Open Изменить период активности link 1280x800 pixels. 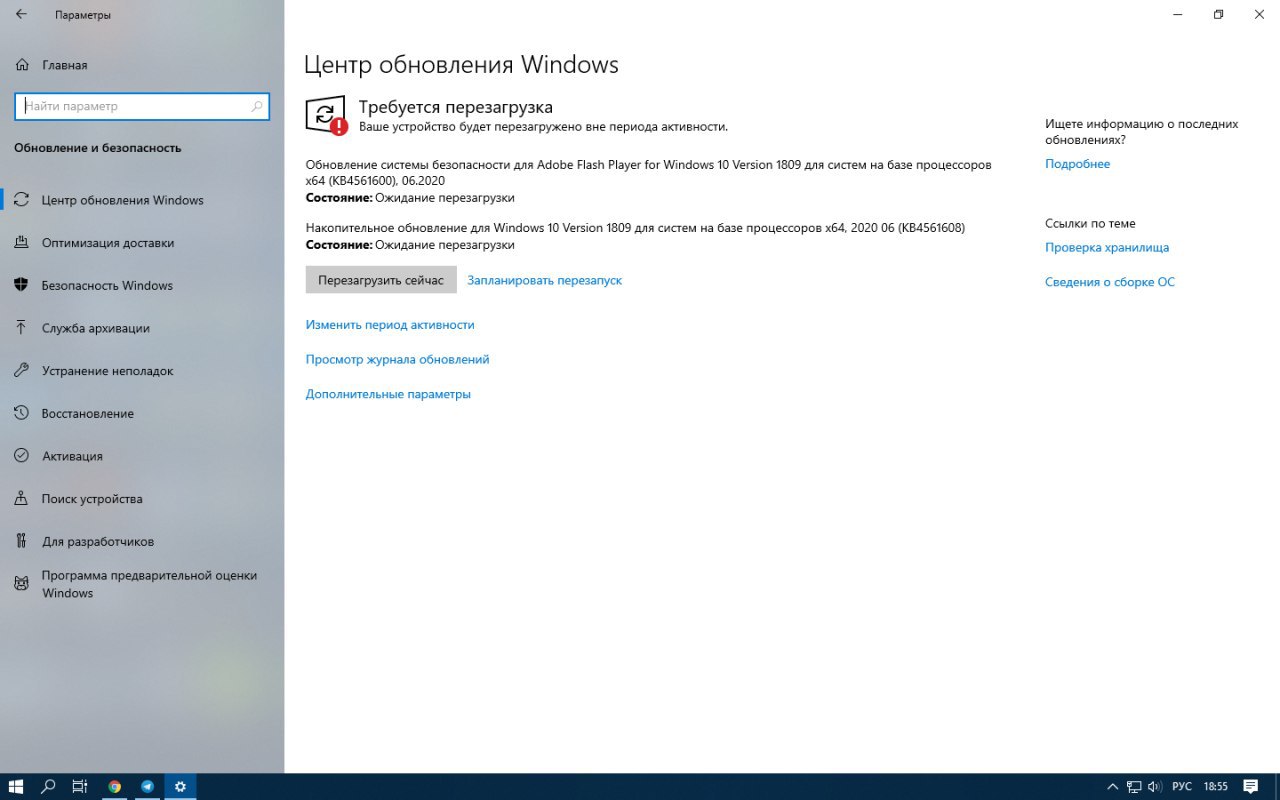click(x=390, y=325)
